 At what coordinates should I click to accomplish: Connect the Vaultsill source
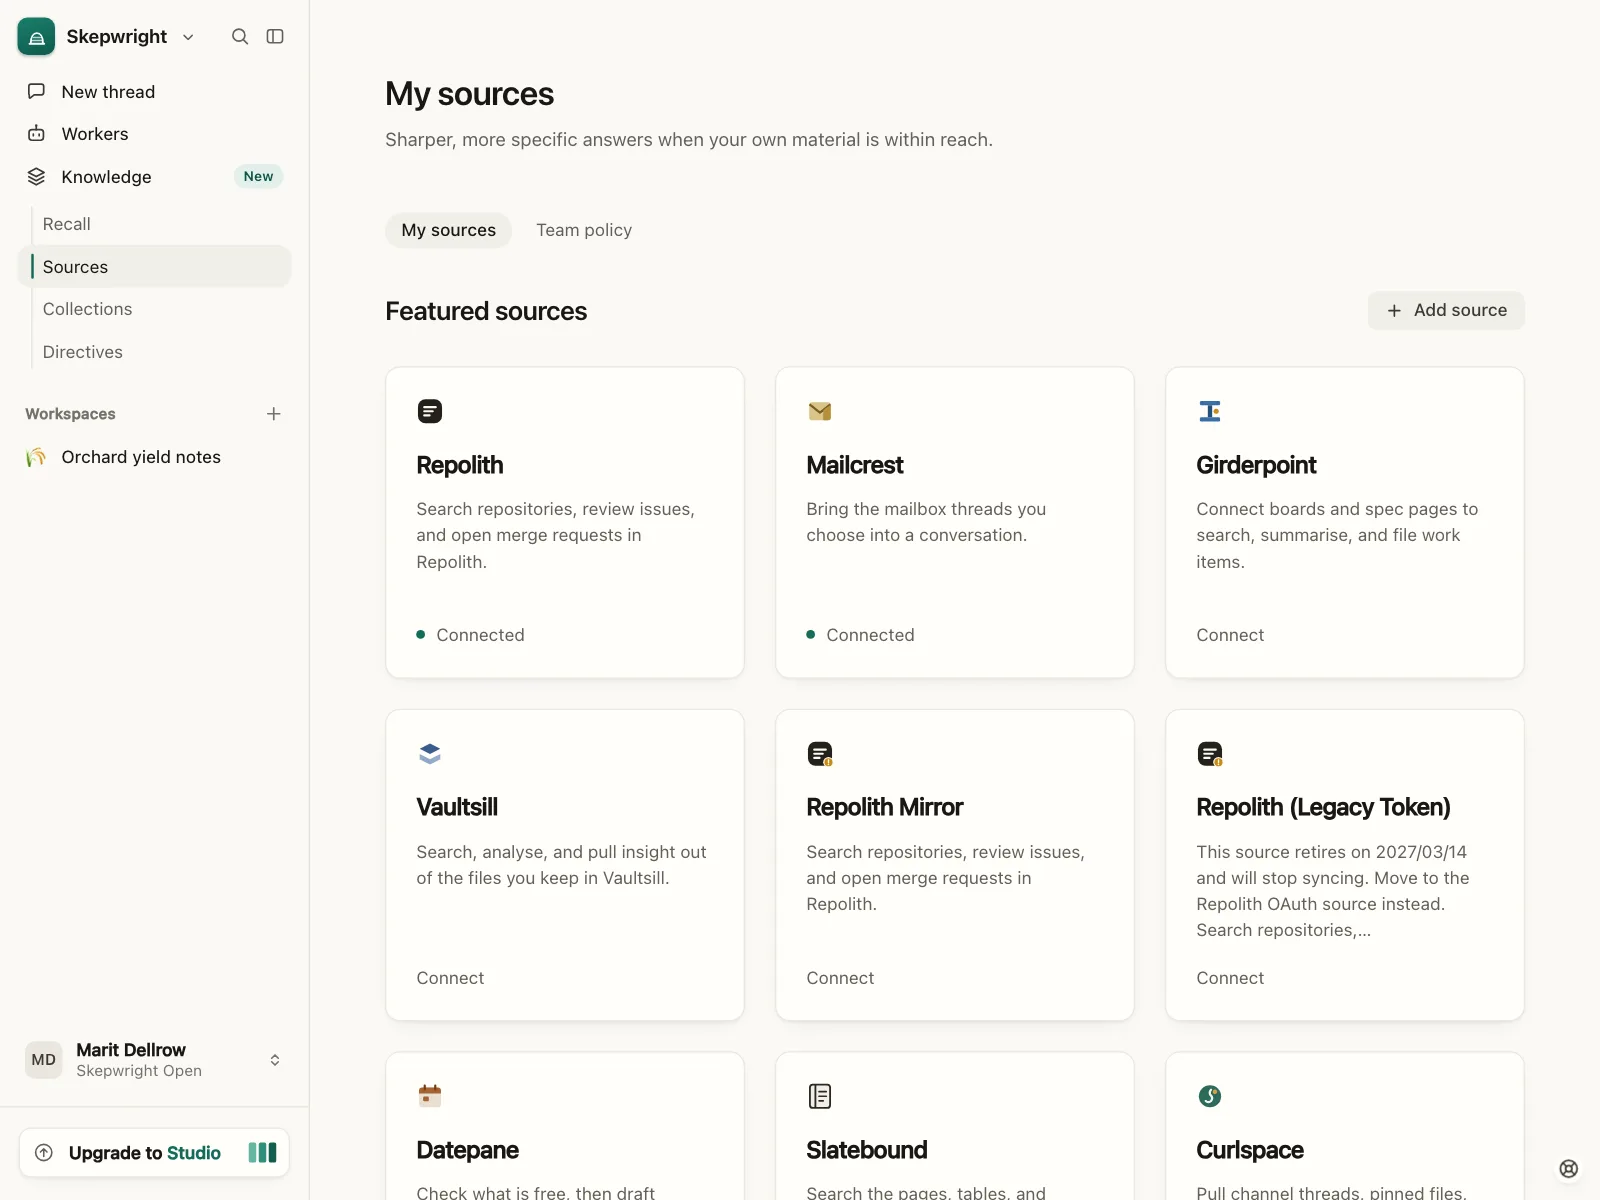point(450,978)
